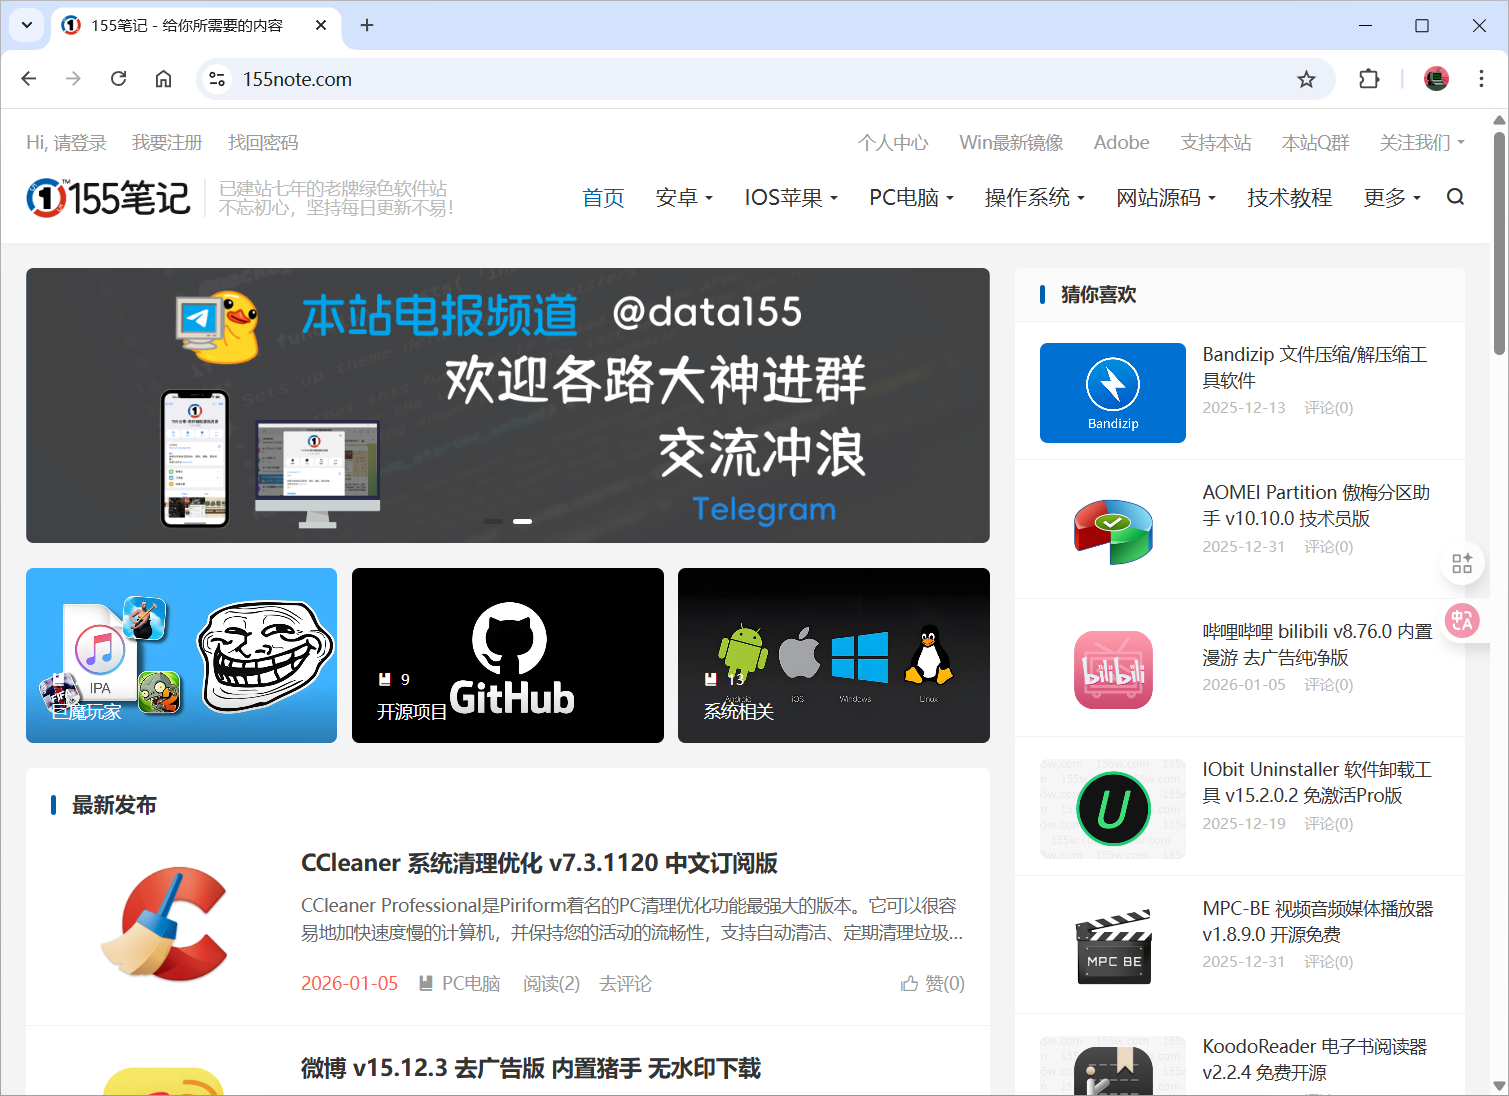
Task: Open the browser extensions puzzle icon
Action: pos(1369,80)
